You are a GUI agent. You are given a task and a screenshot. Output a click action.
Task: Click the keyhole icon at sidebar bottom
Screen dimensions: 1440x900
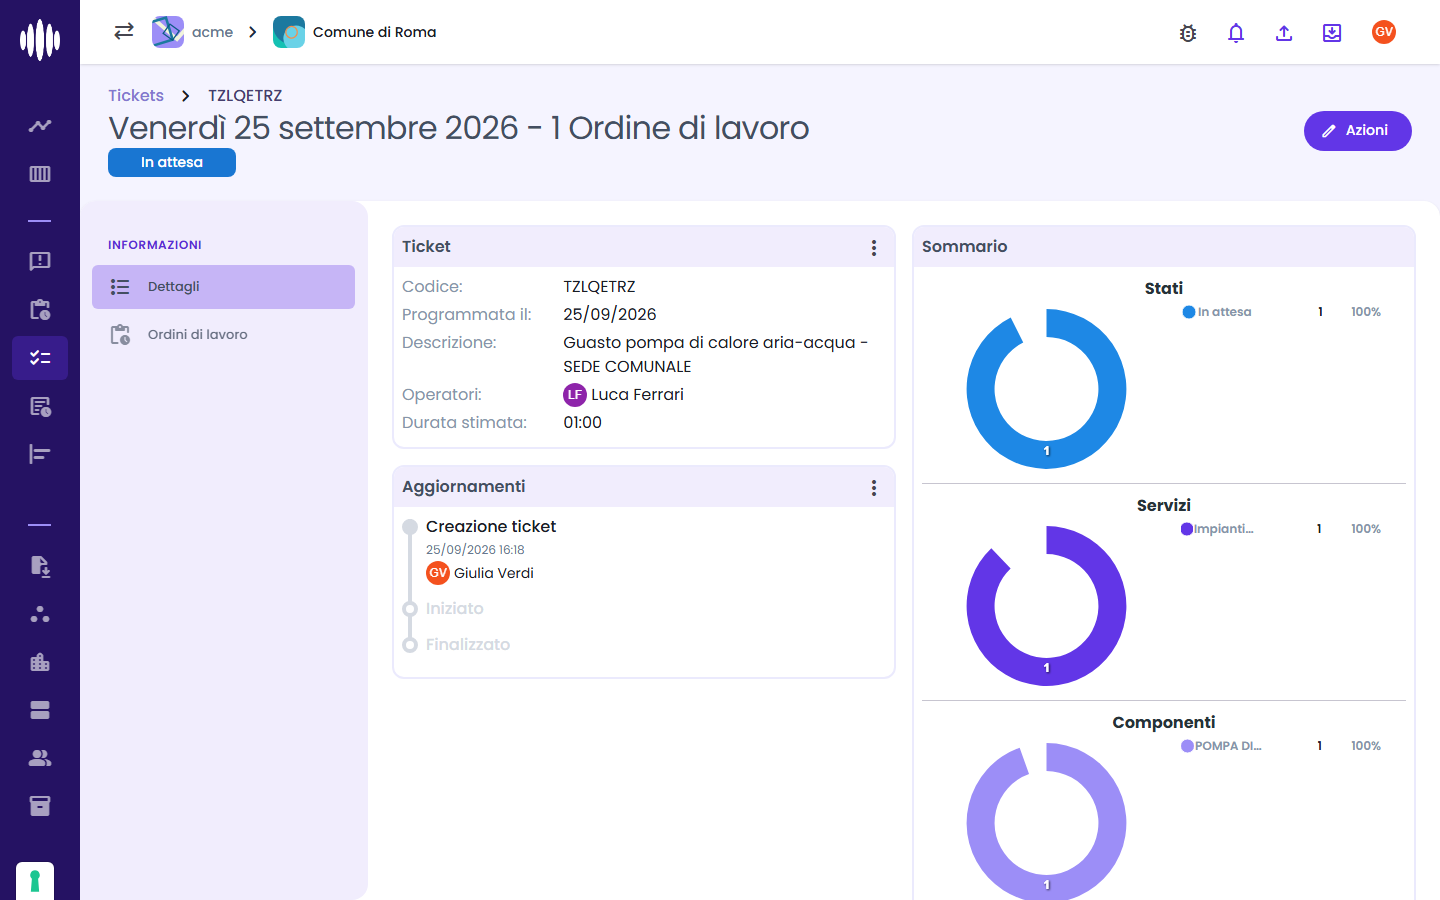coord(35,881)
